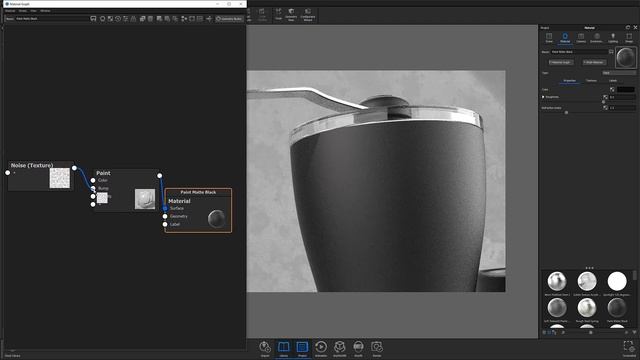Click the Noise (Texture) node output socket

point(74,168)
